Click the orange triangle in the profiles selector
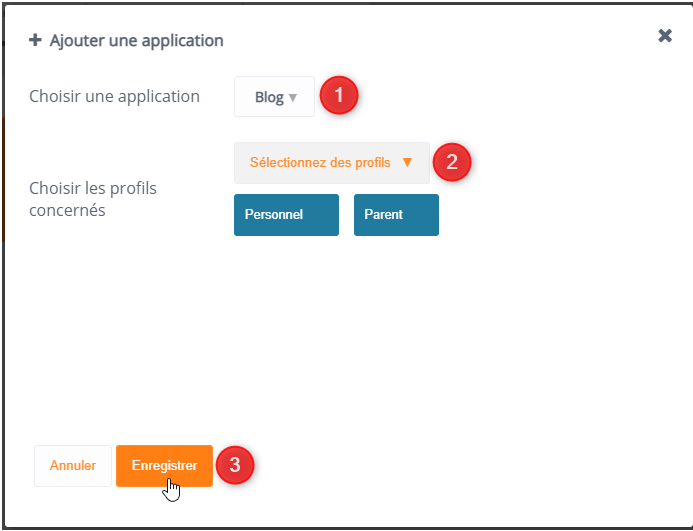 (x=407, y=162)
